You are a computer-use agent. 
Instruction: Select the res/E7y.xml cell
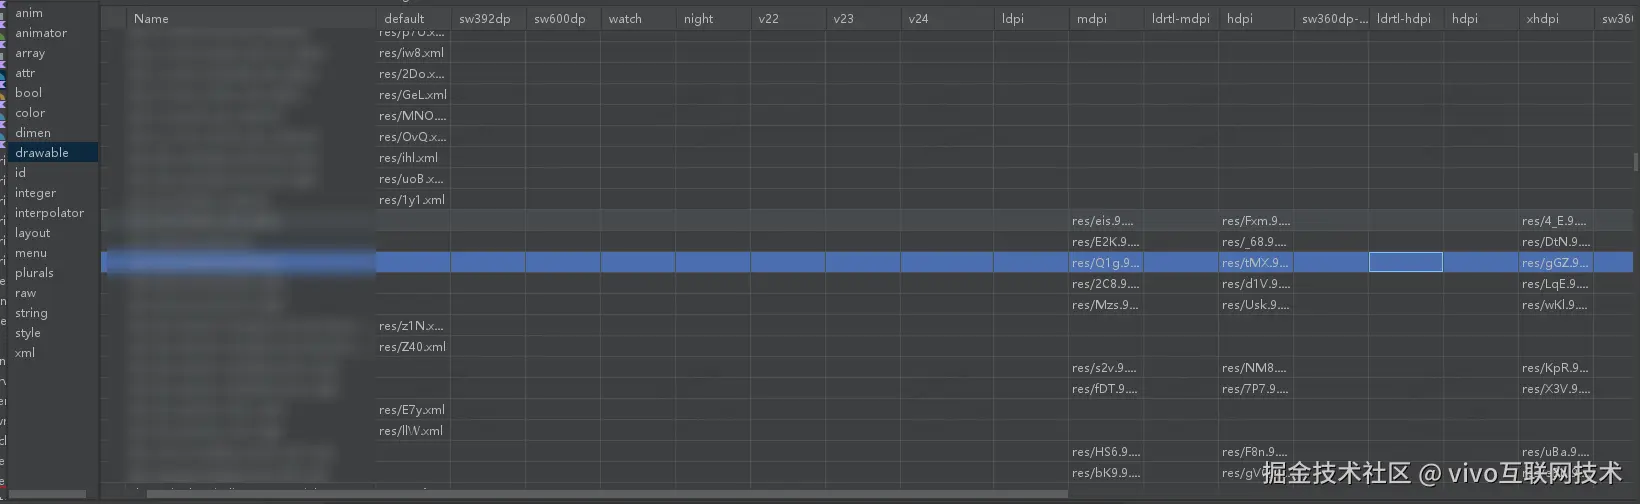413,410
